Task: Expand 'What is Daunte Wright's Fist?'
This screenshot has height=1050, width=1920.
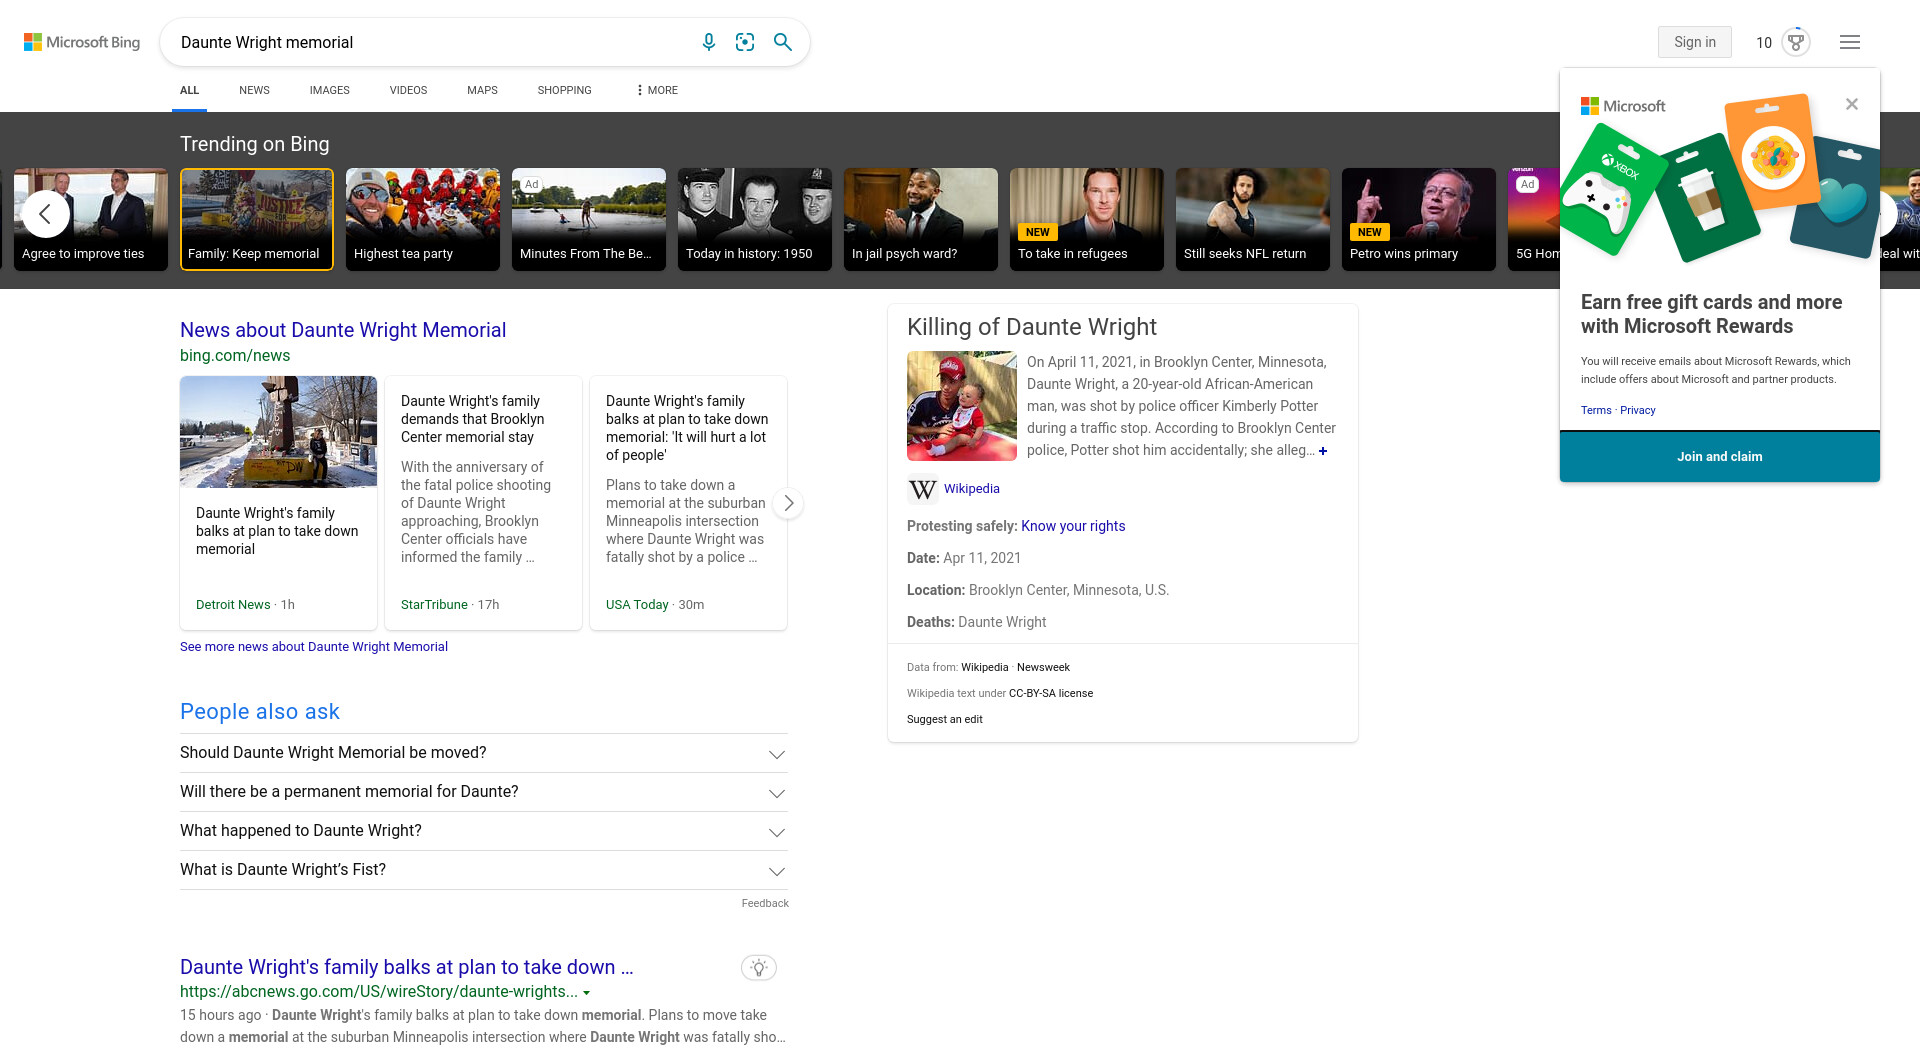Action: 484,870
